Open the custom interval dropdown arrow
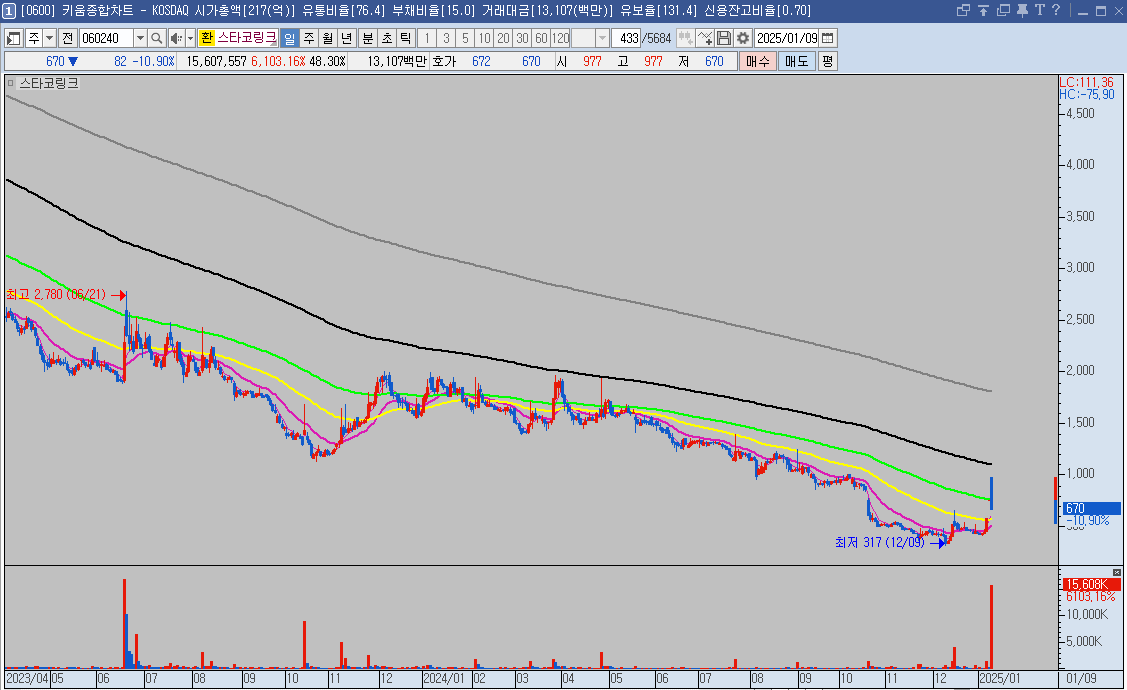 (602, 38)
